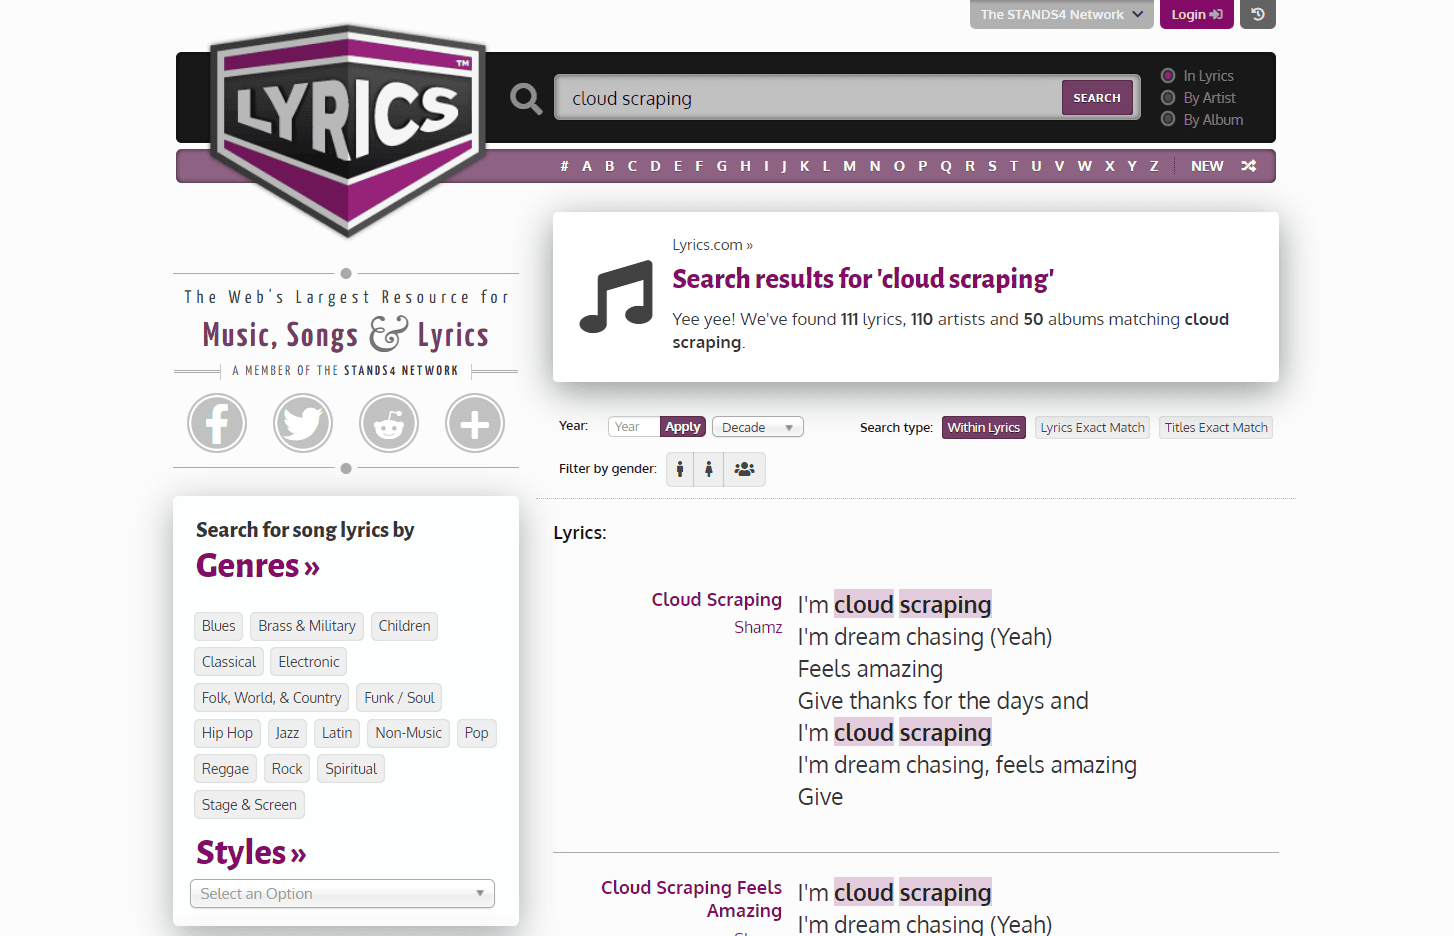Click the random shuffle icon

(x=1249, y=166)
